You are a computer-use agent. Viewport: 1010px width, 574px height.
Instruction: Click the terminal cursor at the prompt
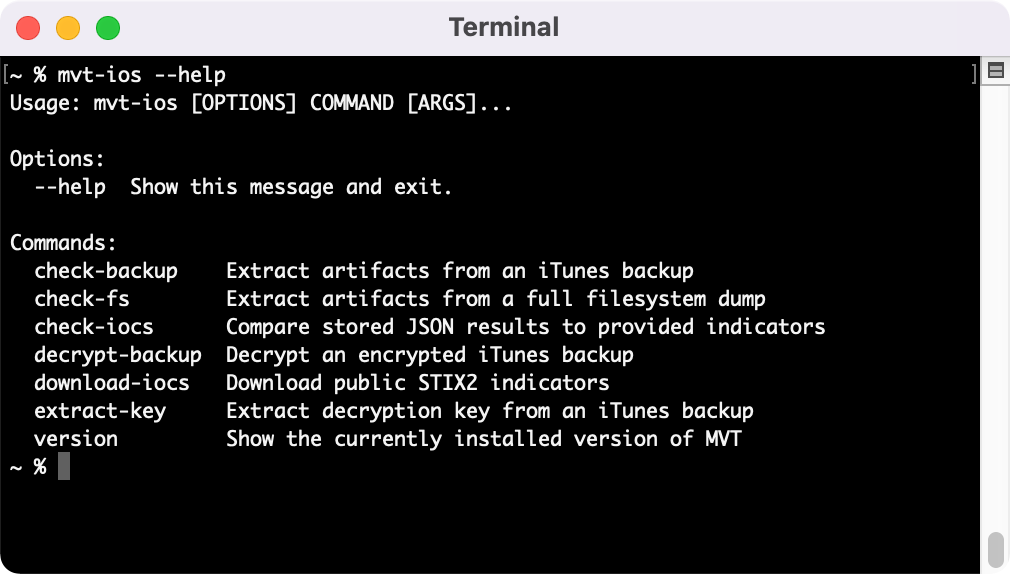click(x=64, y=466)
